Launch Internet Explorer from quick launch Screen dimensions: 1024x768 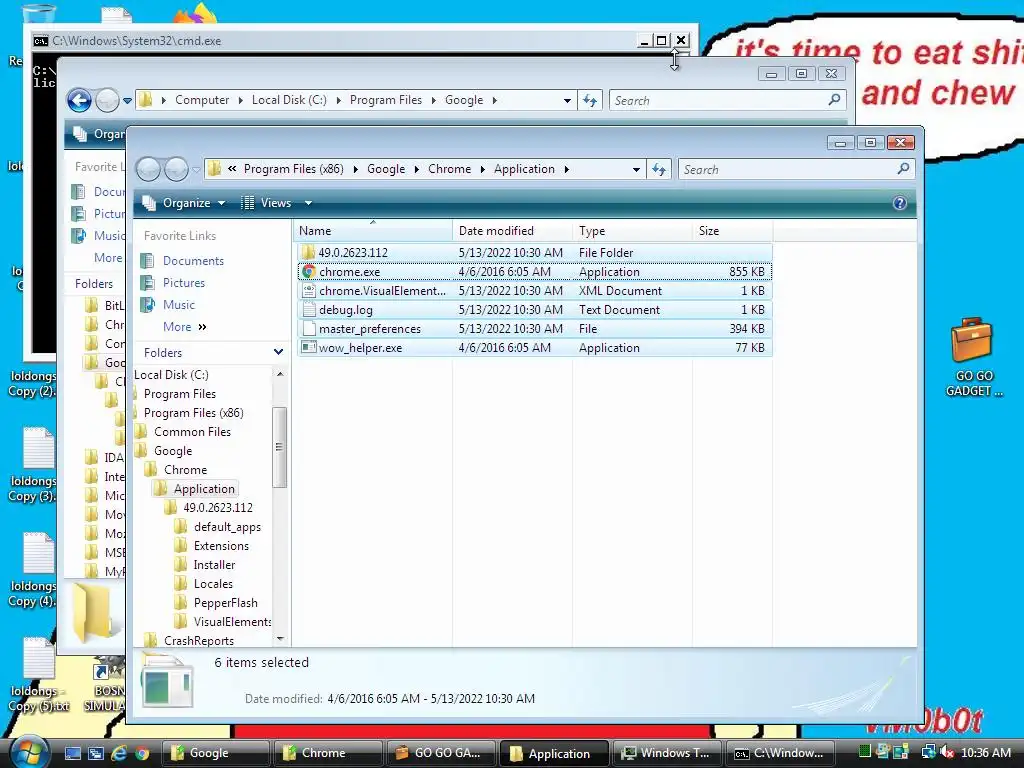click(x=119, y=753)
